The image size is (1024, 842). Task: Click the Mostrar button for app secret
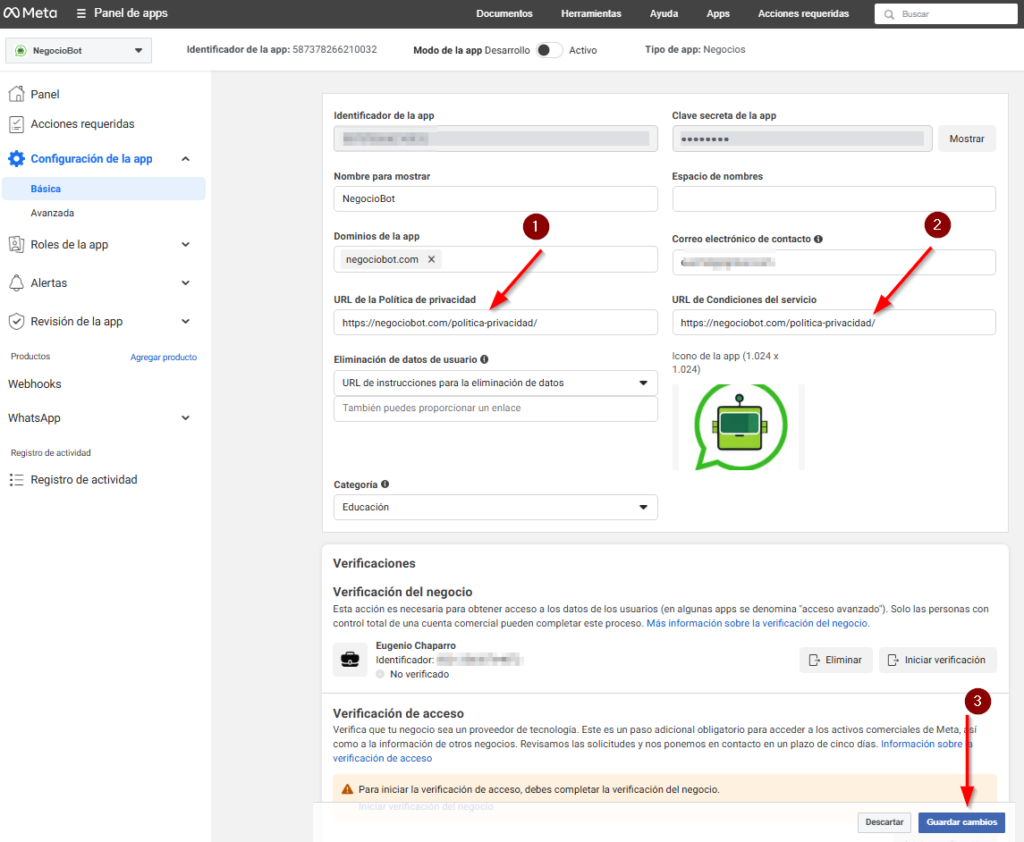tap(967, 138)
